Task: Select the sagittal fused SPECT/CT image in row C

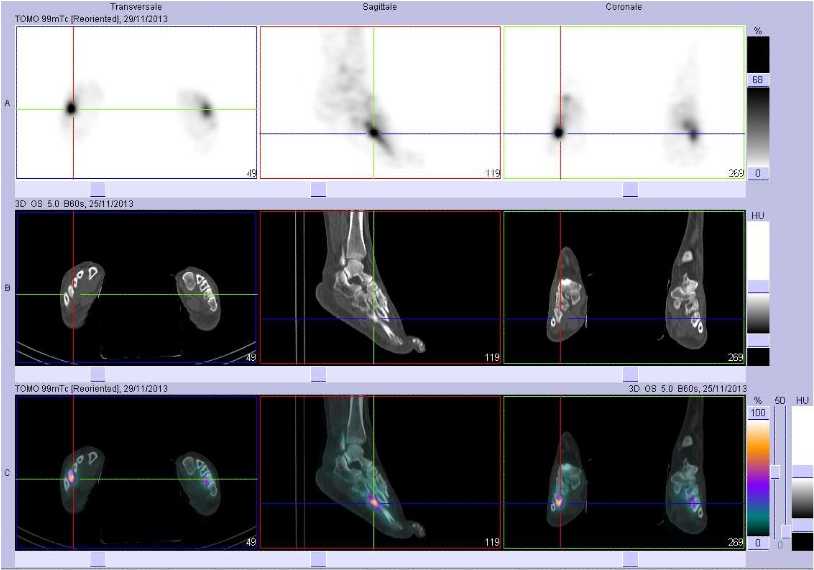Action: (380, 472)
